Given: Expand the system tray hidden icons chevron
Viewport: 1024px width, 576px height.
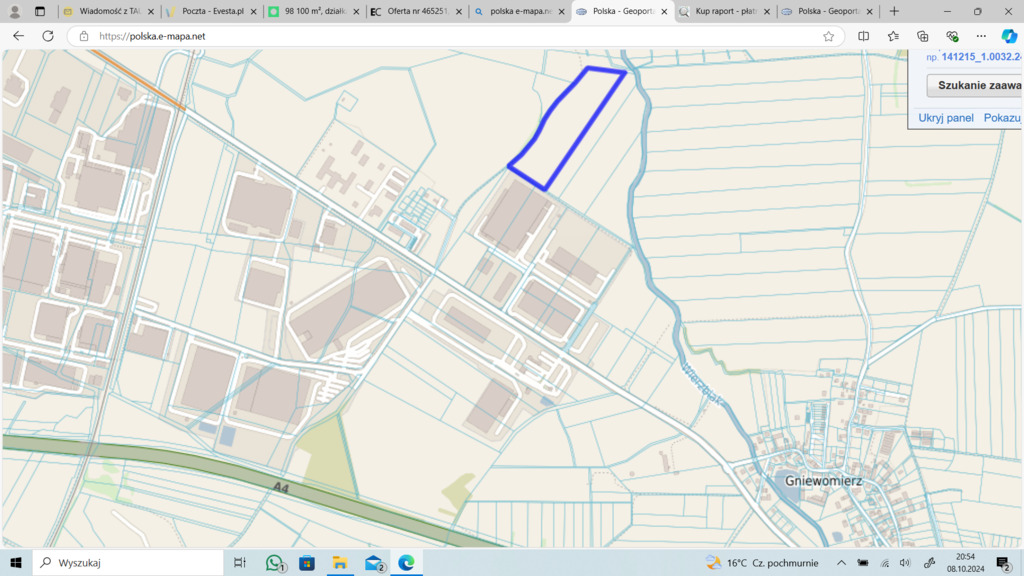Looking at the screenshot, I should coord(841,563).
